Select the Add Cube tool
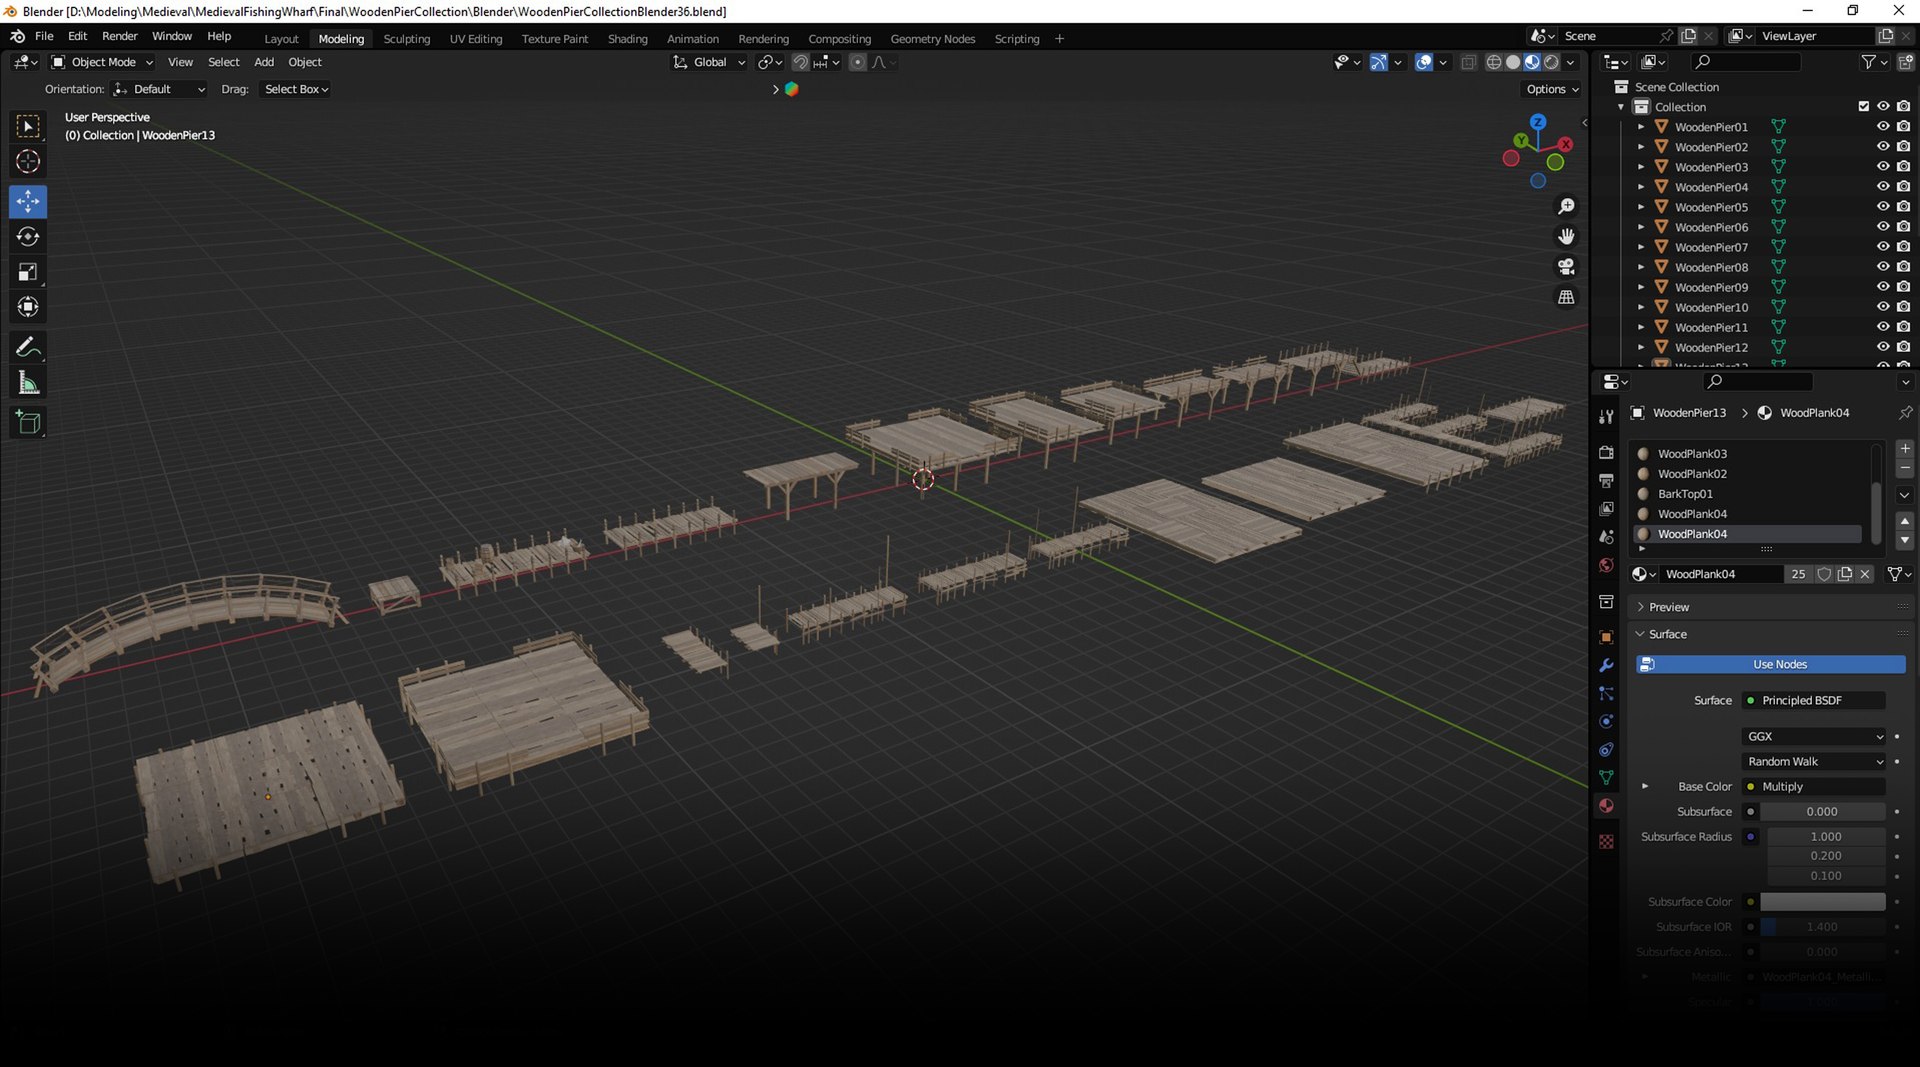Viewport: 1920px width, 1067px height. tap(28, 423)
